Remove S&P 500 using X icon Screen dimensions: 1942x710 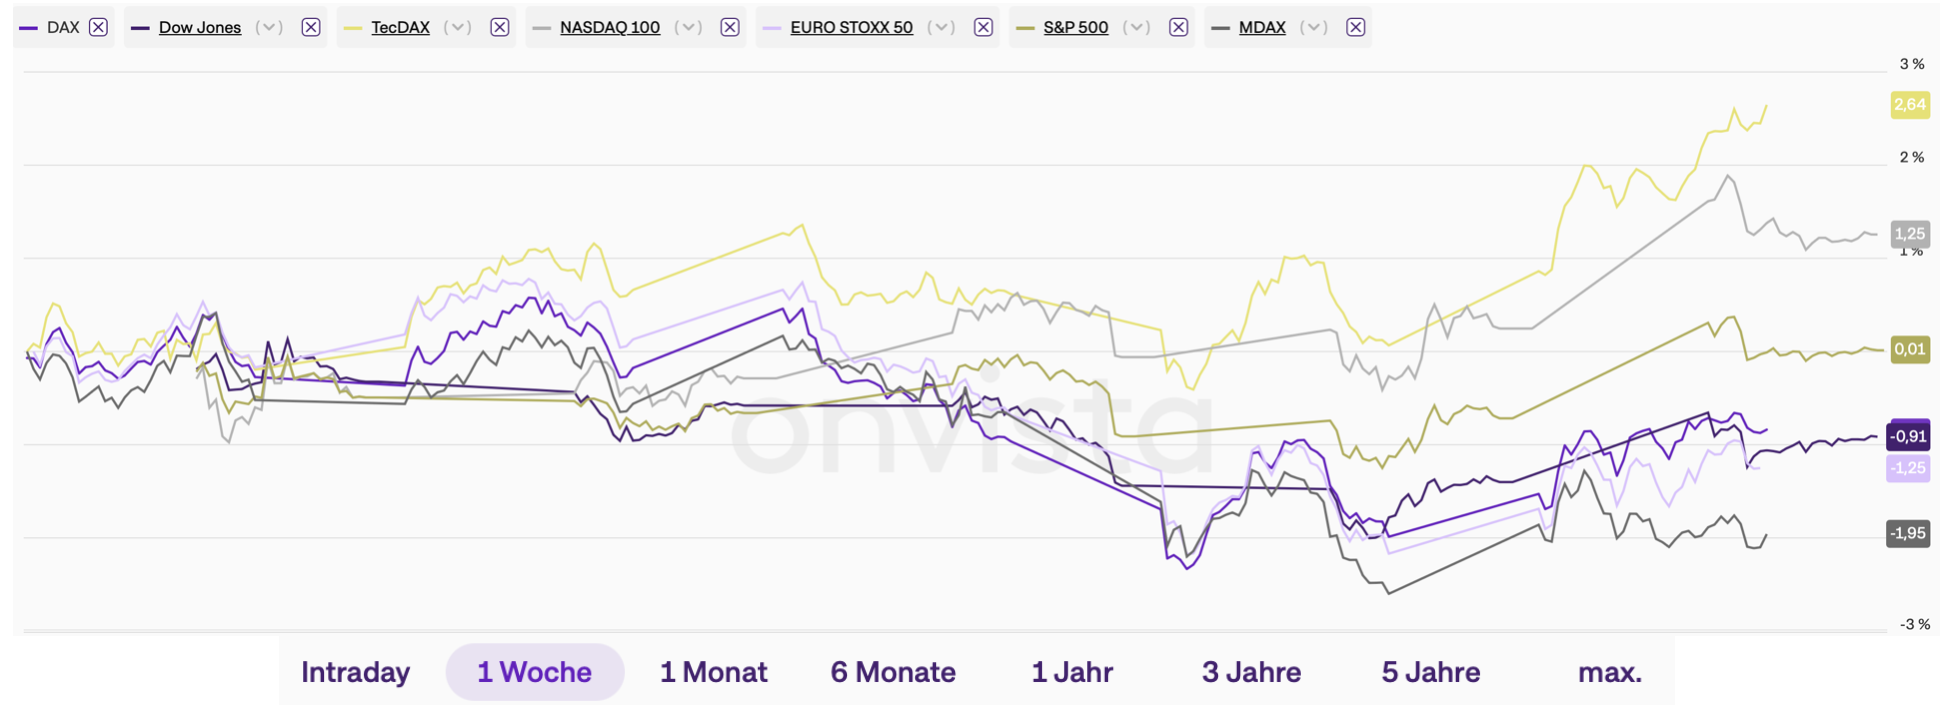[x=1179, y=27]
